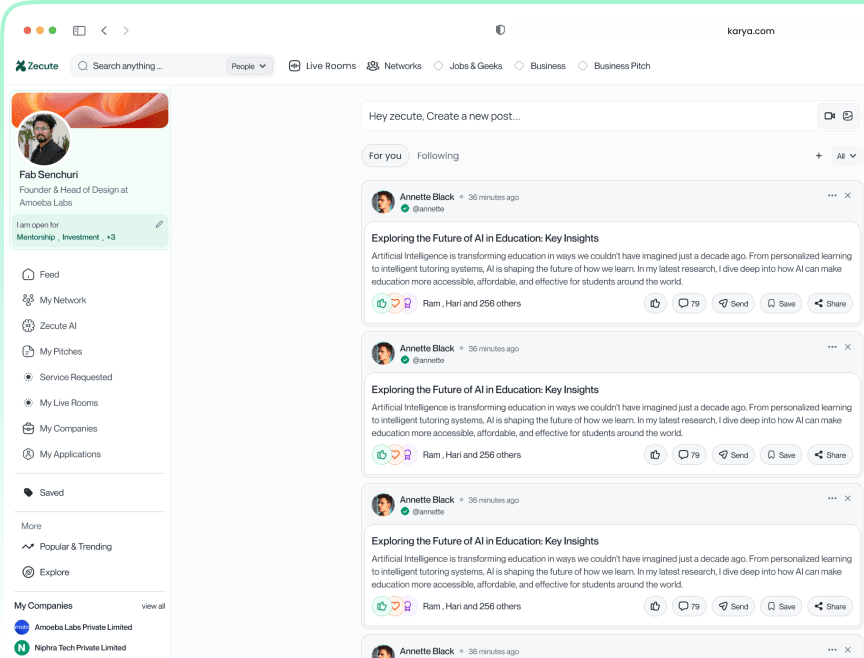Select the Jobs & Geeks radio option
864x658 pixels.
[x=438, y=66]
